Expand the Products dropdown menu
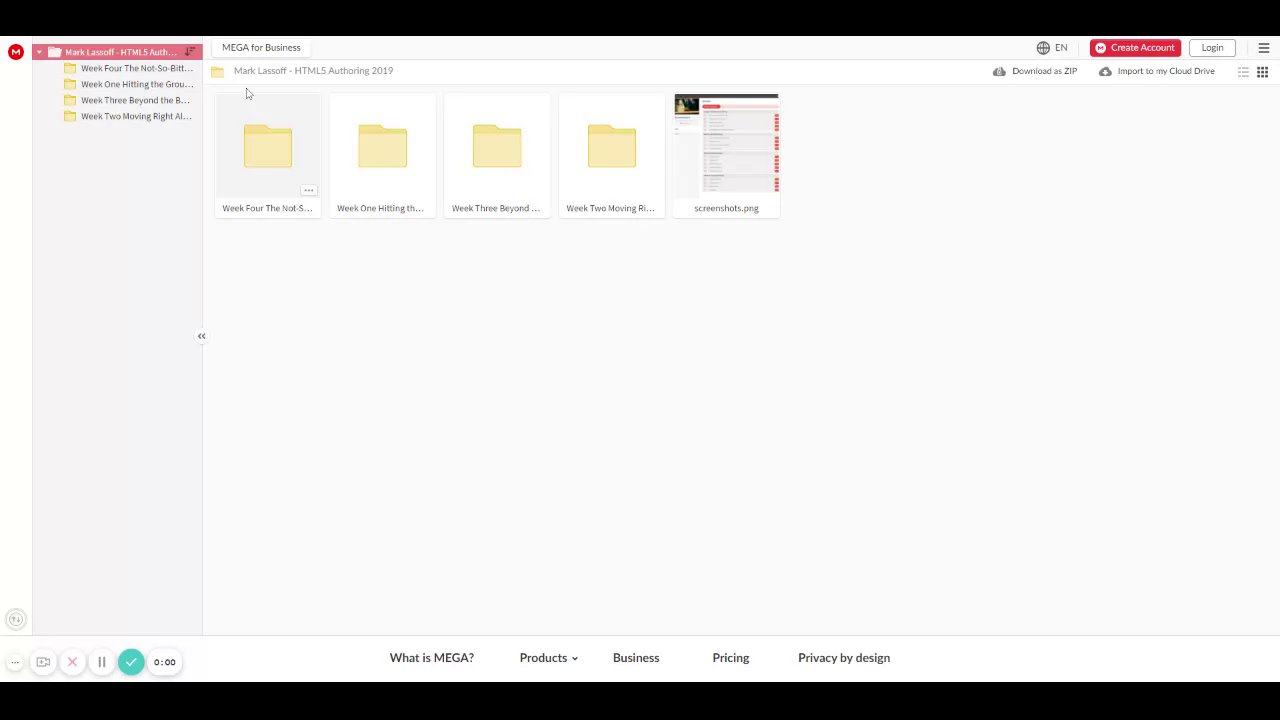 [x=548, y=658]
